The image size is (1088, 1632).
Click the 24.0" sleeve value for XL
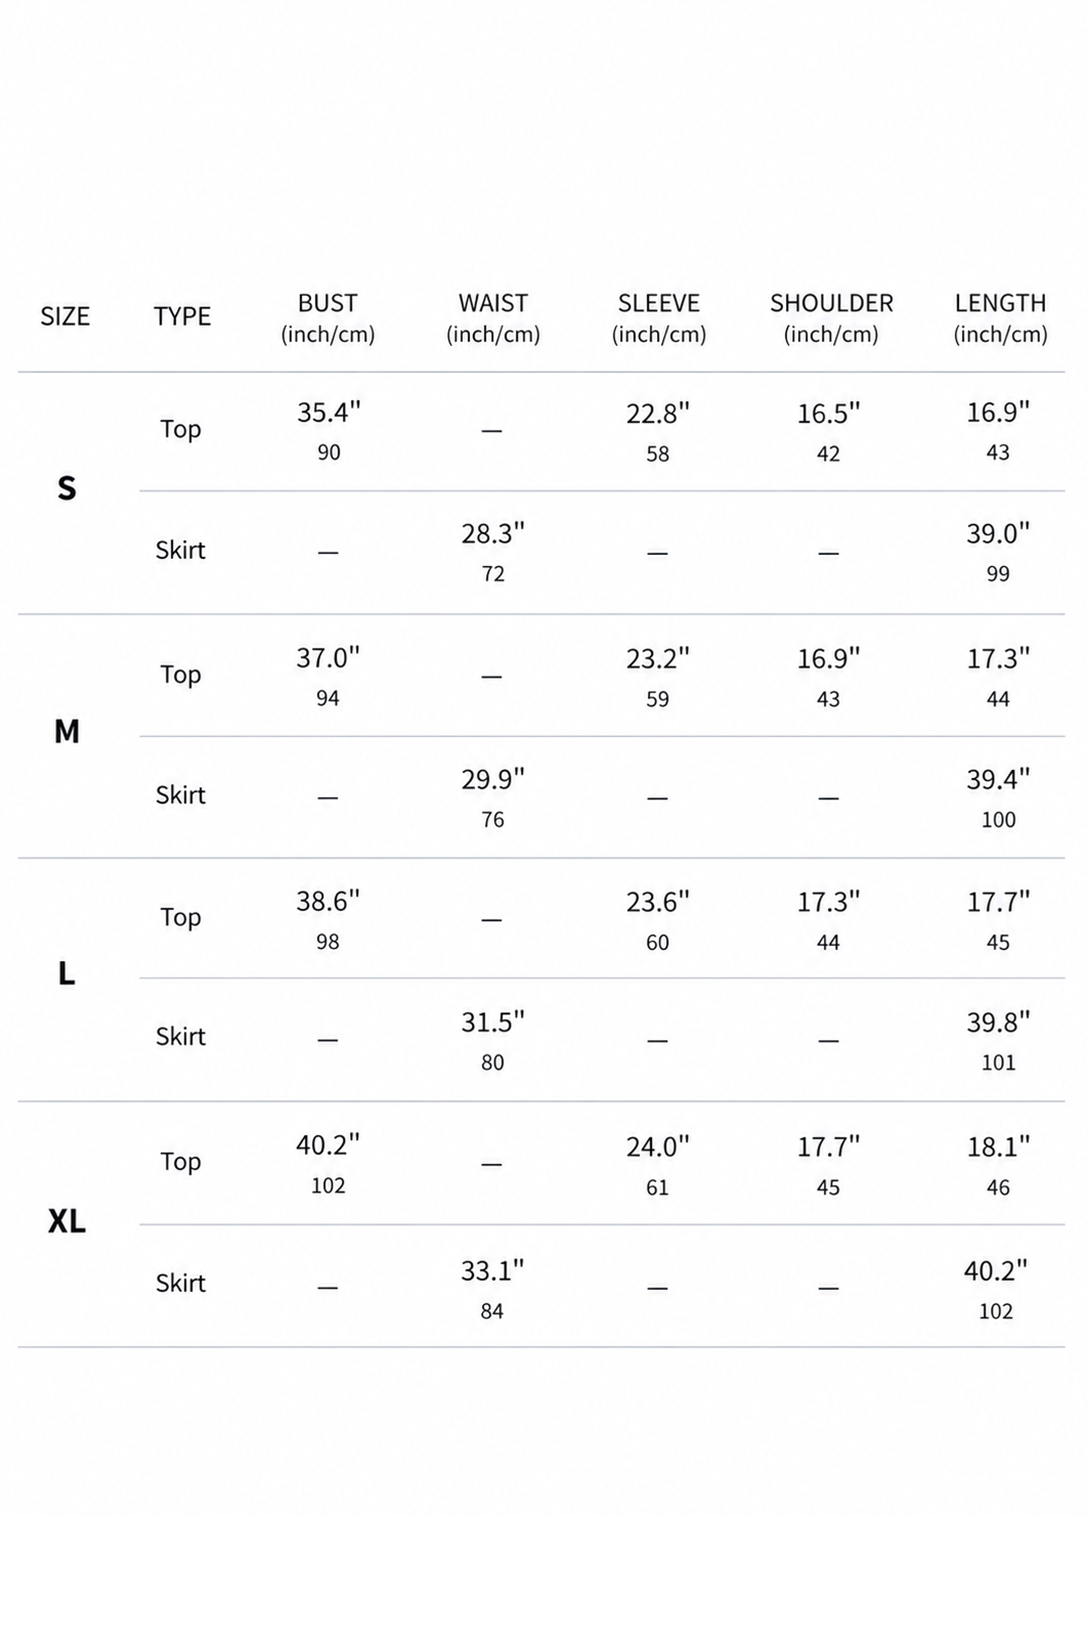pyautogui.click(x=658, y=1147)
